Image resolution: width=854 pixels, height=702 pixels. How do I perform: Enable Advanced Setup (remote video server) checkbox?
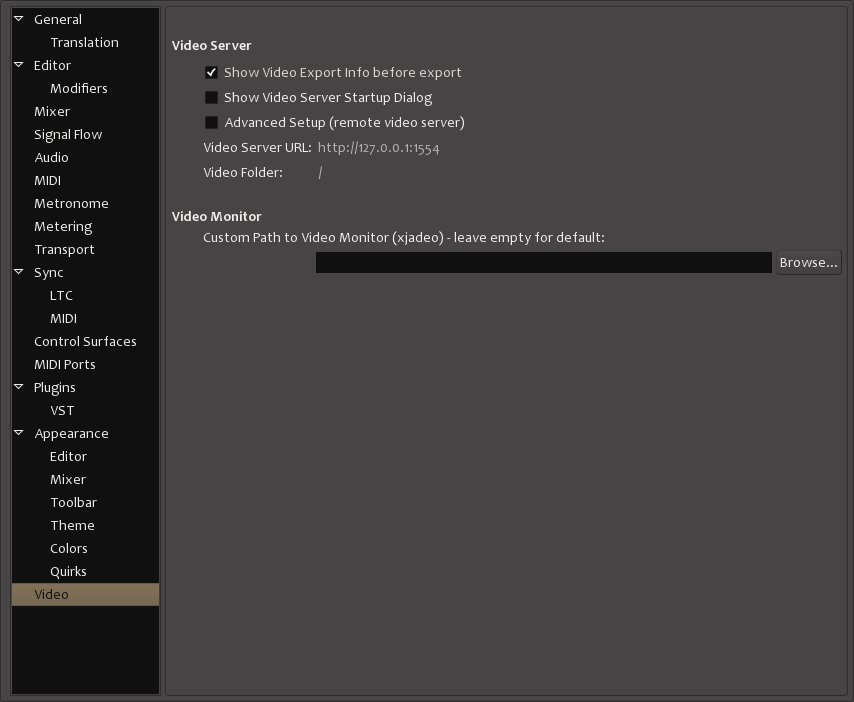click(x=211, y=123)
